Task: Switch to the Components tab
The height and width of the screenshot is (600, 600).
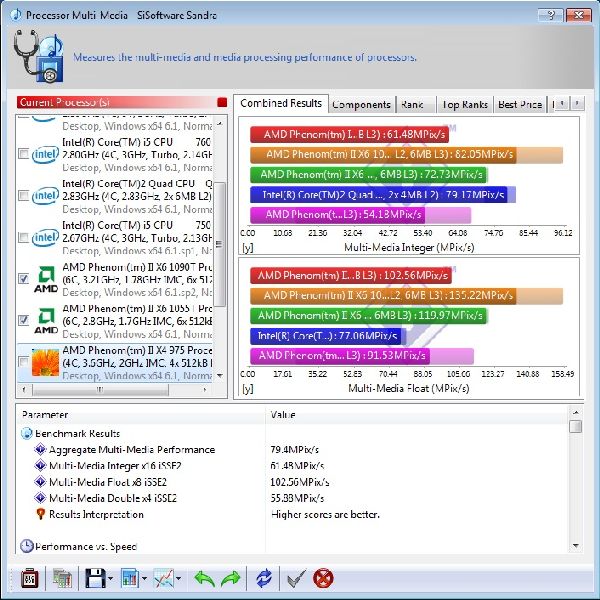Action: 361,104
